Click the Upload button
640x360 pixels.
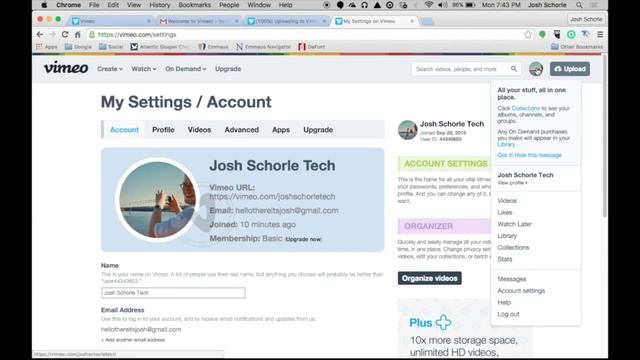(x=570, y=69)
